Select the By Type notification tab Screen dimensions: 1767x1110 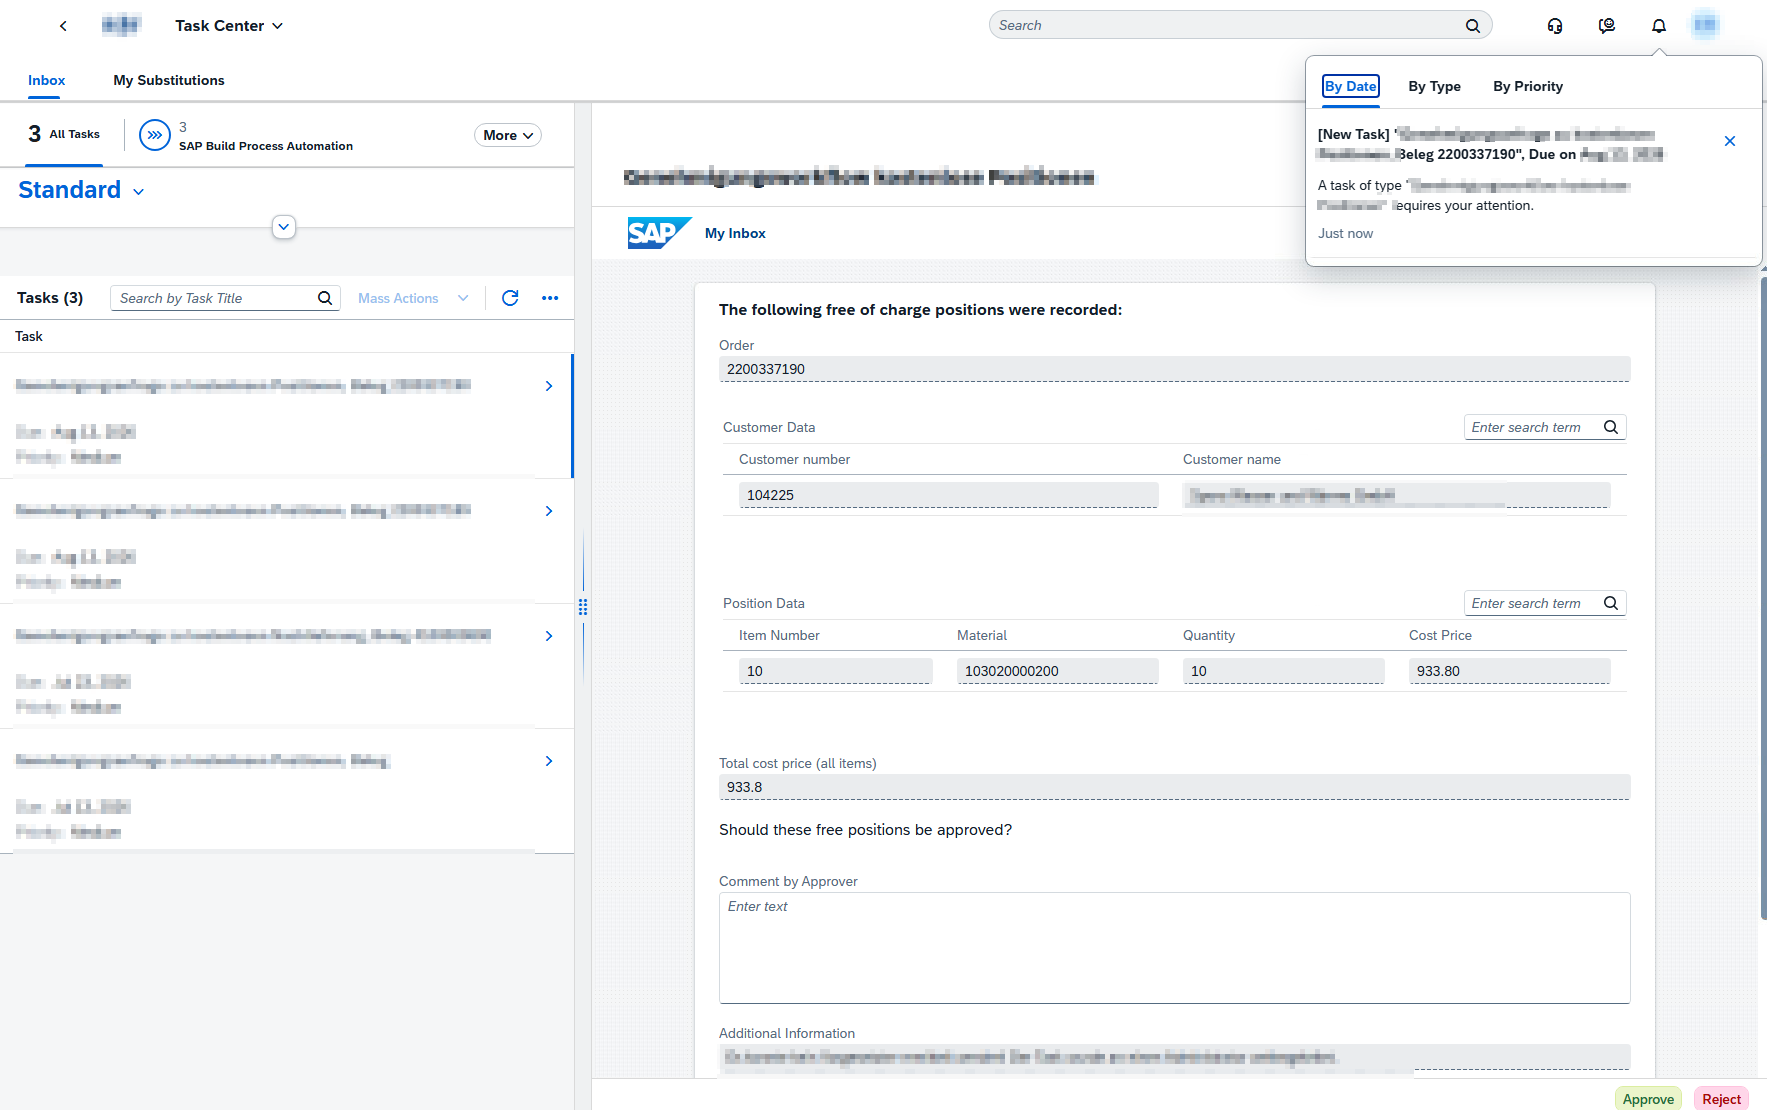coord(1435,86)
